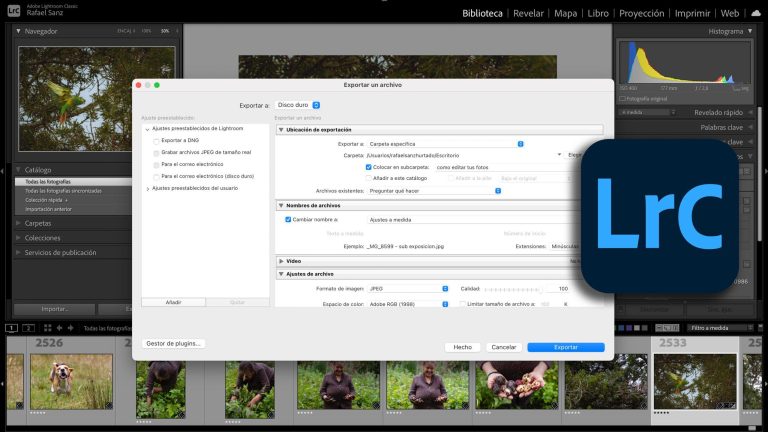Expand the Vídeo section
Screen dimensions: 768x432
click(281, 262)
